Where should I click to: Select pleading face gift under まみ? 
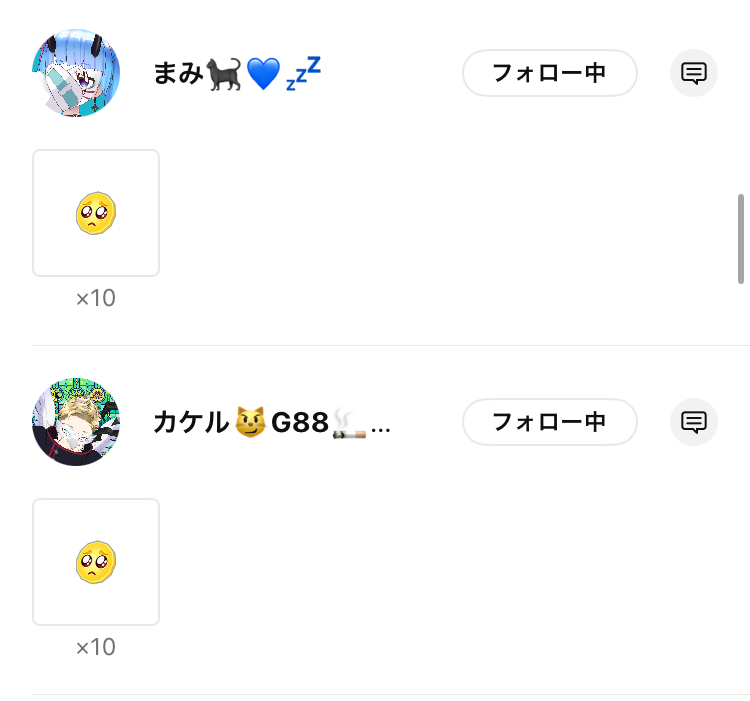pos(96,213)
